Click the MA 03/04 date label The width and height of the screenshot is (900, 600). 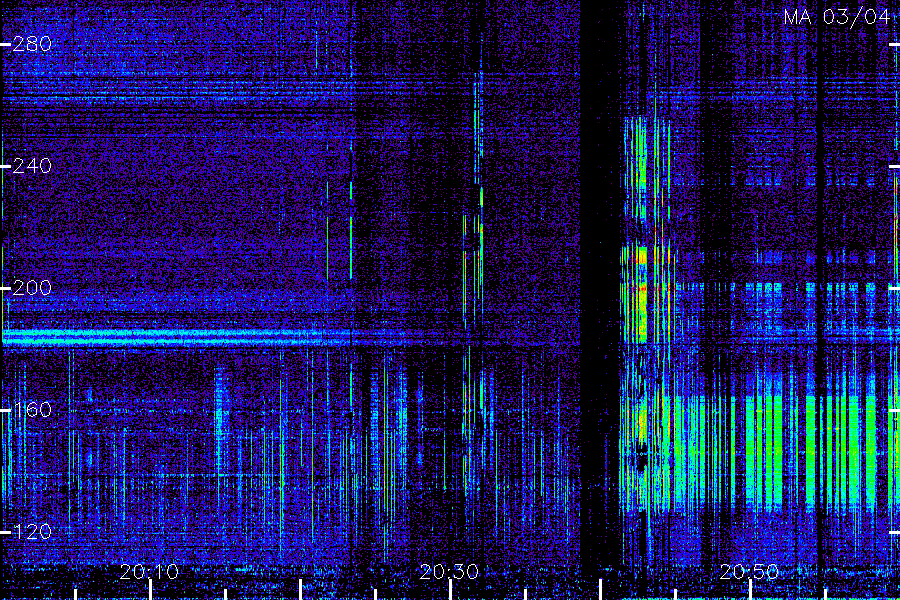pyautogui.click(x=836, y=17)
